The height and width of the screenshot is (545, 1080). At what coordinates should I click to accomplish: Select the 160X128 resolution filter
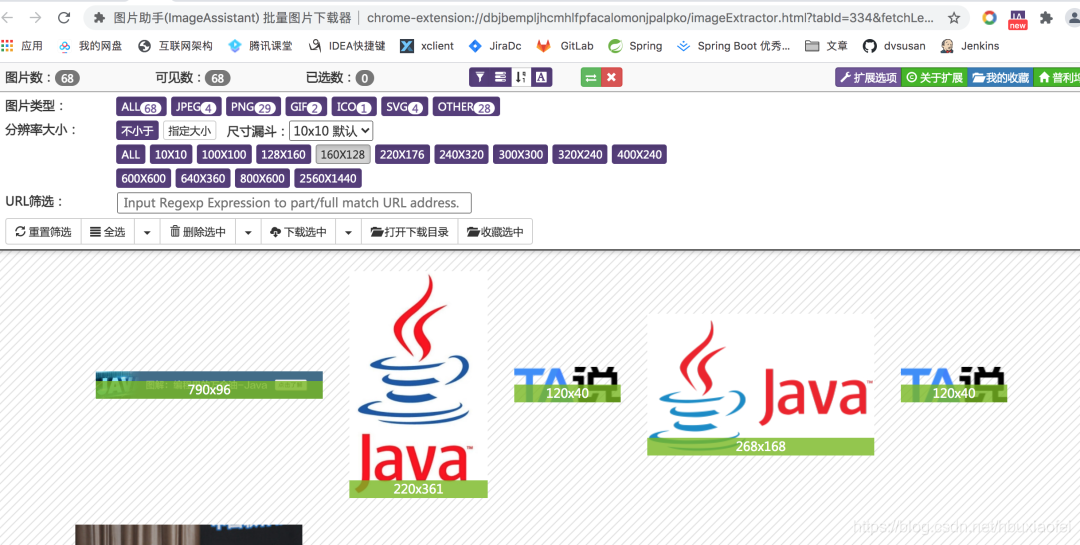point(343,154)
